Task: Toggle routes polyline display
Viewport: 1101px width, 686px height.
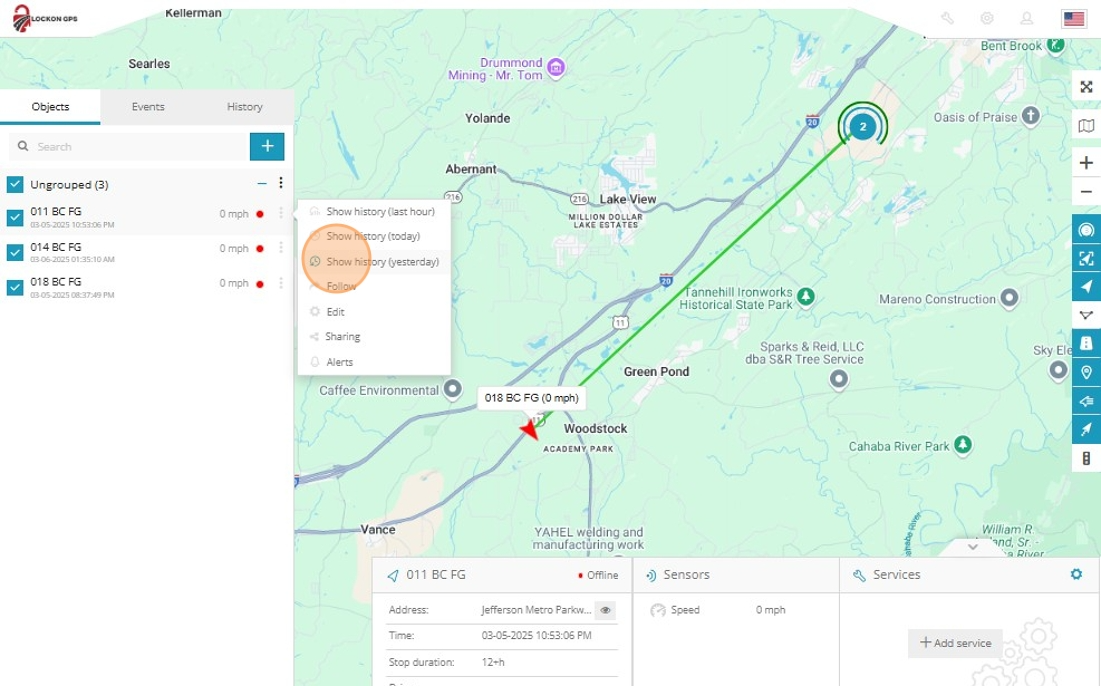Action: pos(1086,315)
